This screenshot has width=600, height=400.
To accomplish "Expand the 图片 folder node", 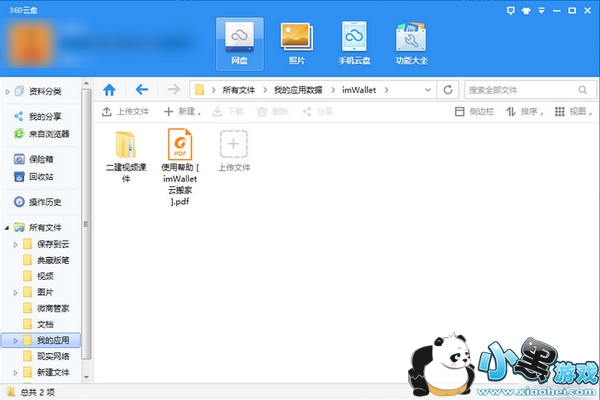I will tap(15, 292).
